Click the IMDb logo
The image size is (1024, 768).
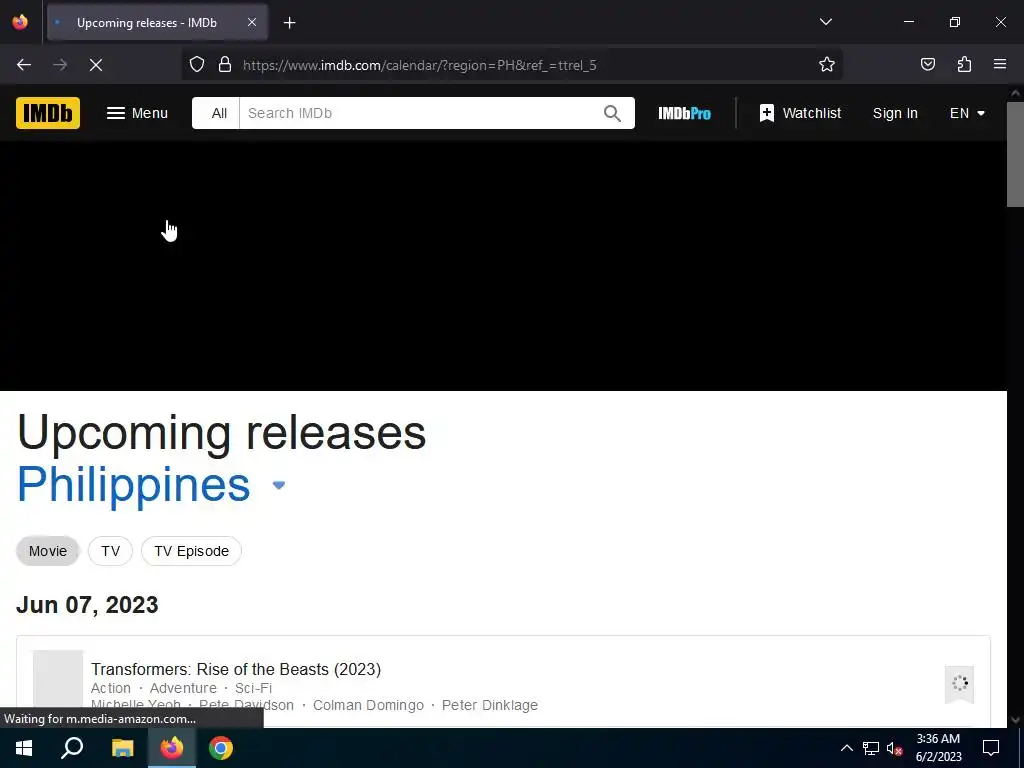[48, 113]
